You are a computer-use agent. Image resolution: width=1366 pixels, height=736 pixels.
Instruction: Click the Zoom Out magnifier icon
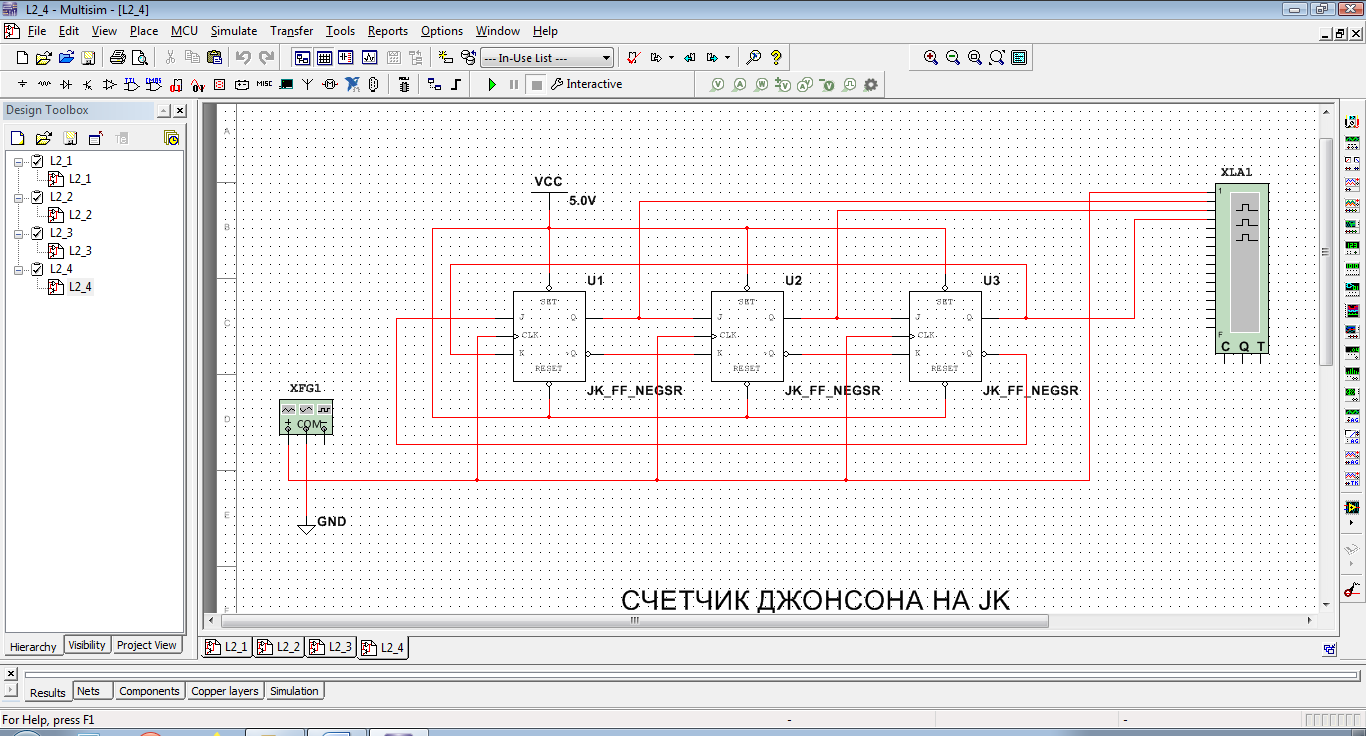953,58
